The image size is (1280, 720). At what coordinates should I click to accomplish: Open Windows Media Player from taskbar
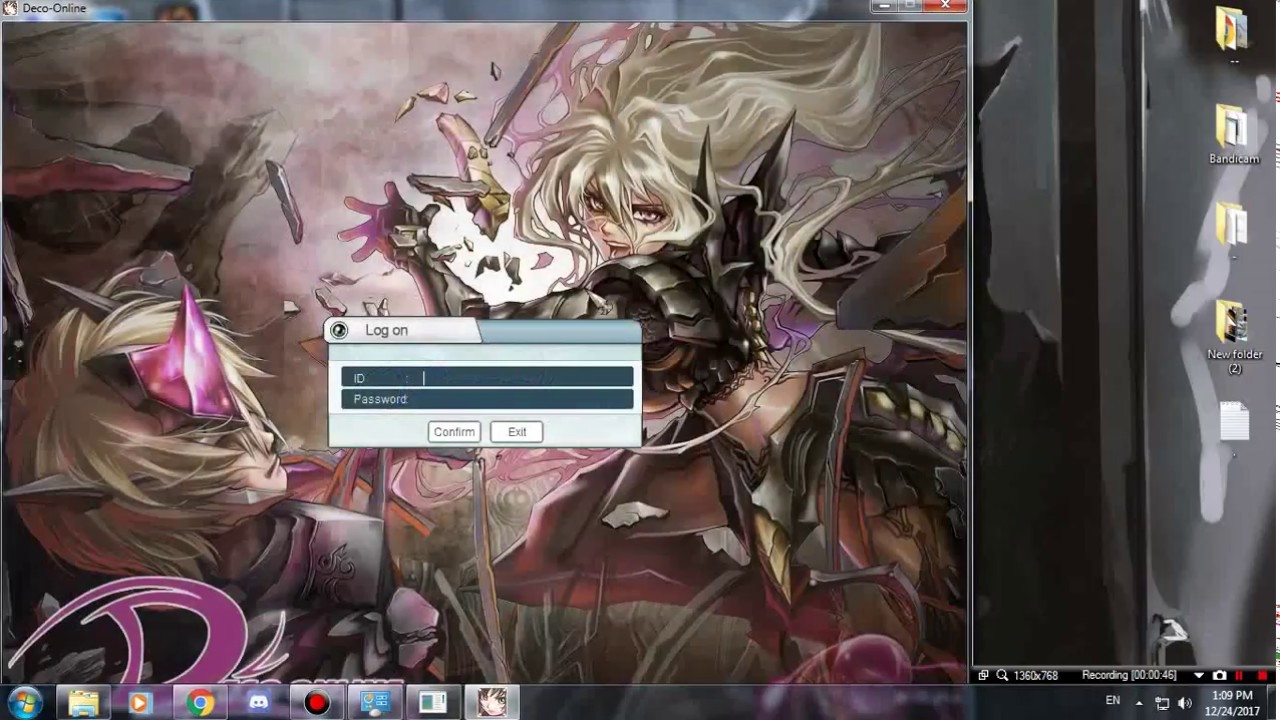[x=139, y=703]
